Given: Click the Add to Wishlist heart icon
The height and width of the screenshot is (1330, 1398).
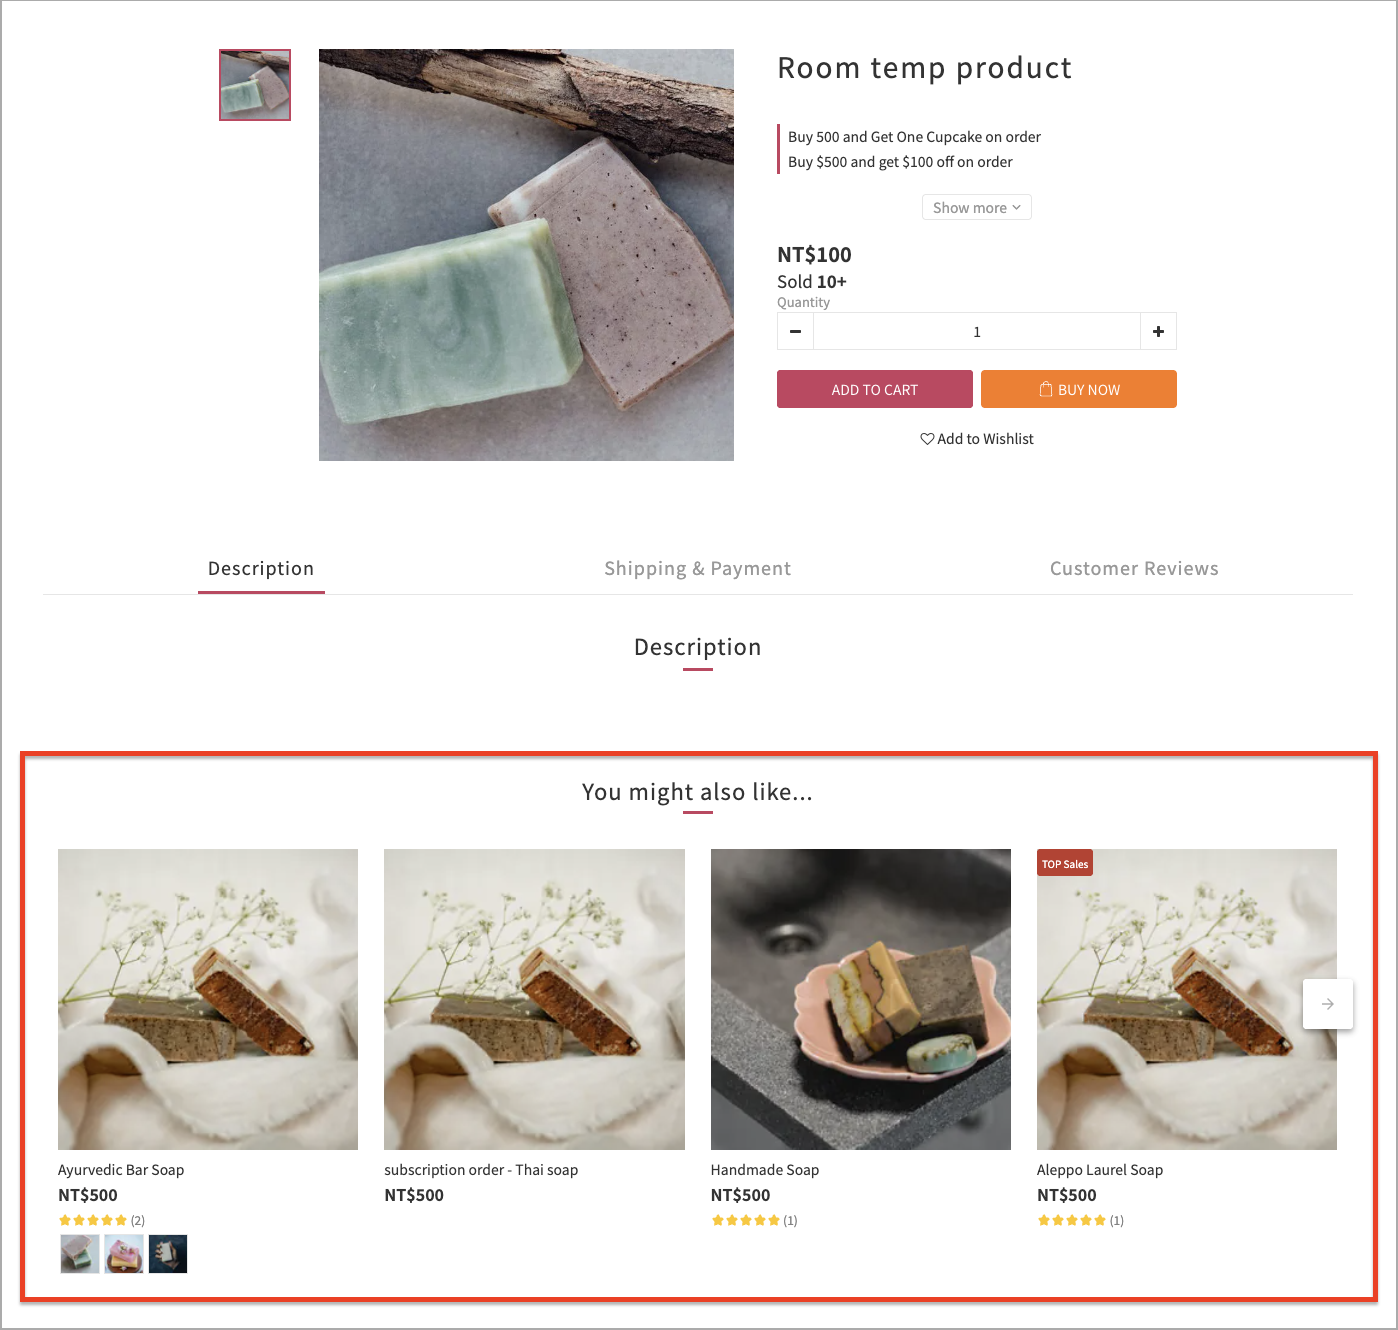Looking at the screenshot, I should [927, 439].
